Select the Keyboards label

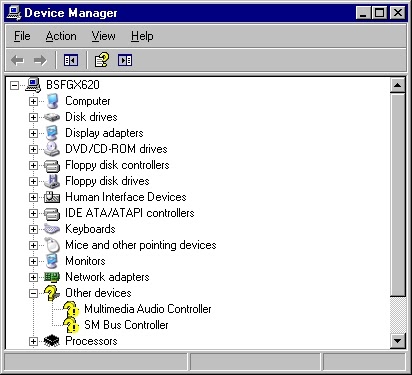click(x=90, y=229)
